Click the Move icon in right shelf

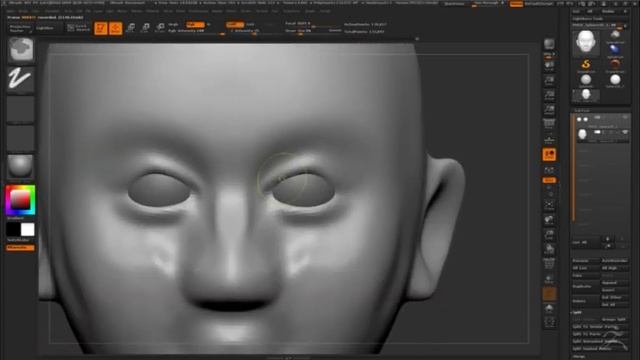click(x=549, y=220)
